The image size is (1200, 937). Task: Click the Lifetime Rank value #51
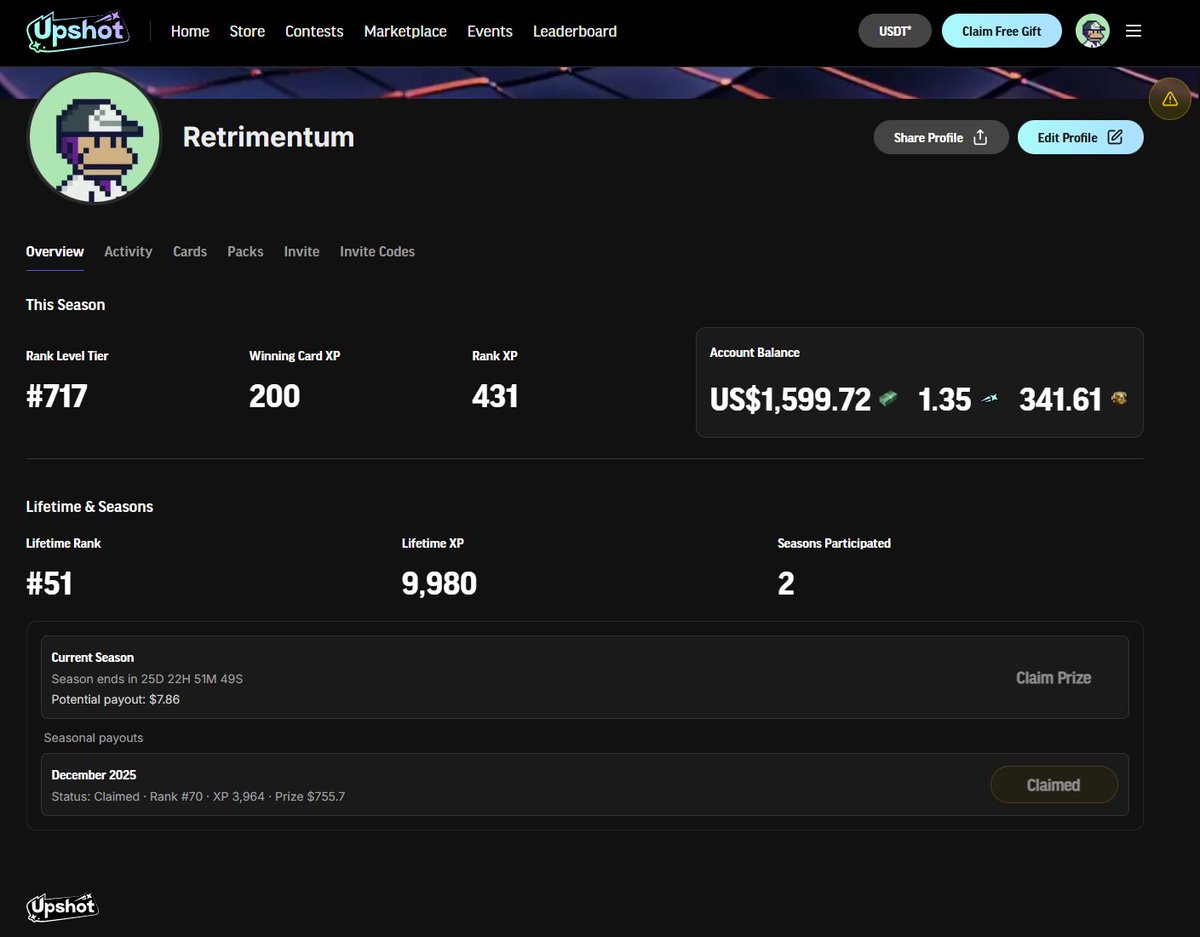coord(49,583)
